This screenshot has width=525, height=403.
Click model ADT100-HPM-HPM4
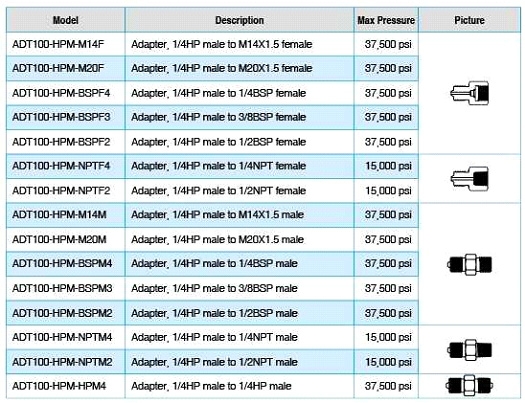[59, 386]
